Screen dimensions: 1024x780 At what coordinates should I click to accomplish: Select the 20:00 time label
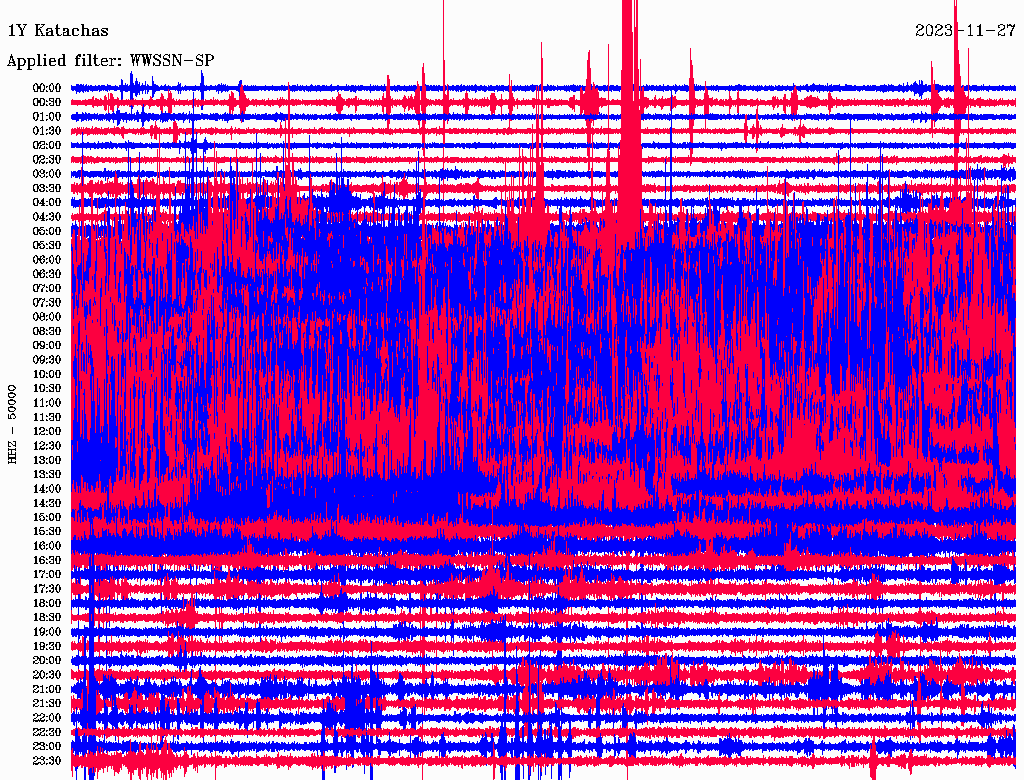click(47, 660)
